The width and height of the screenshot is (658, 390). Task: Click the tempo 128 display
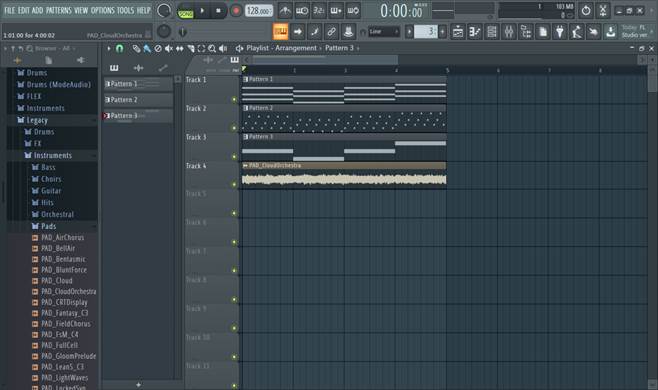coord(258,11)
